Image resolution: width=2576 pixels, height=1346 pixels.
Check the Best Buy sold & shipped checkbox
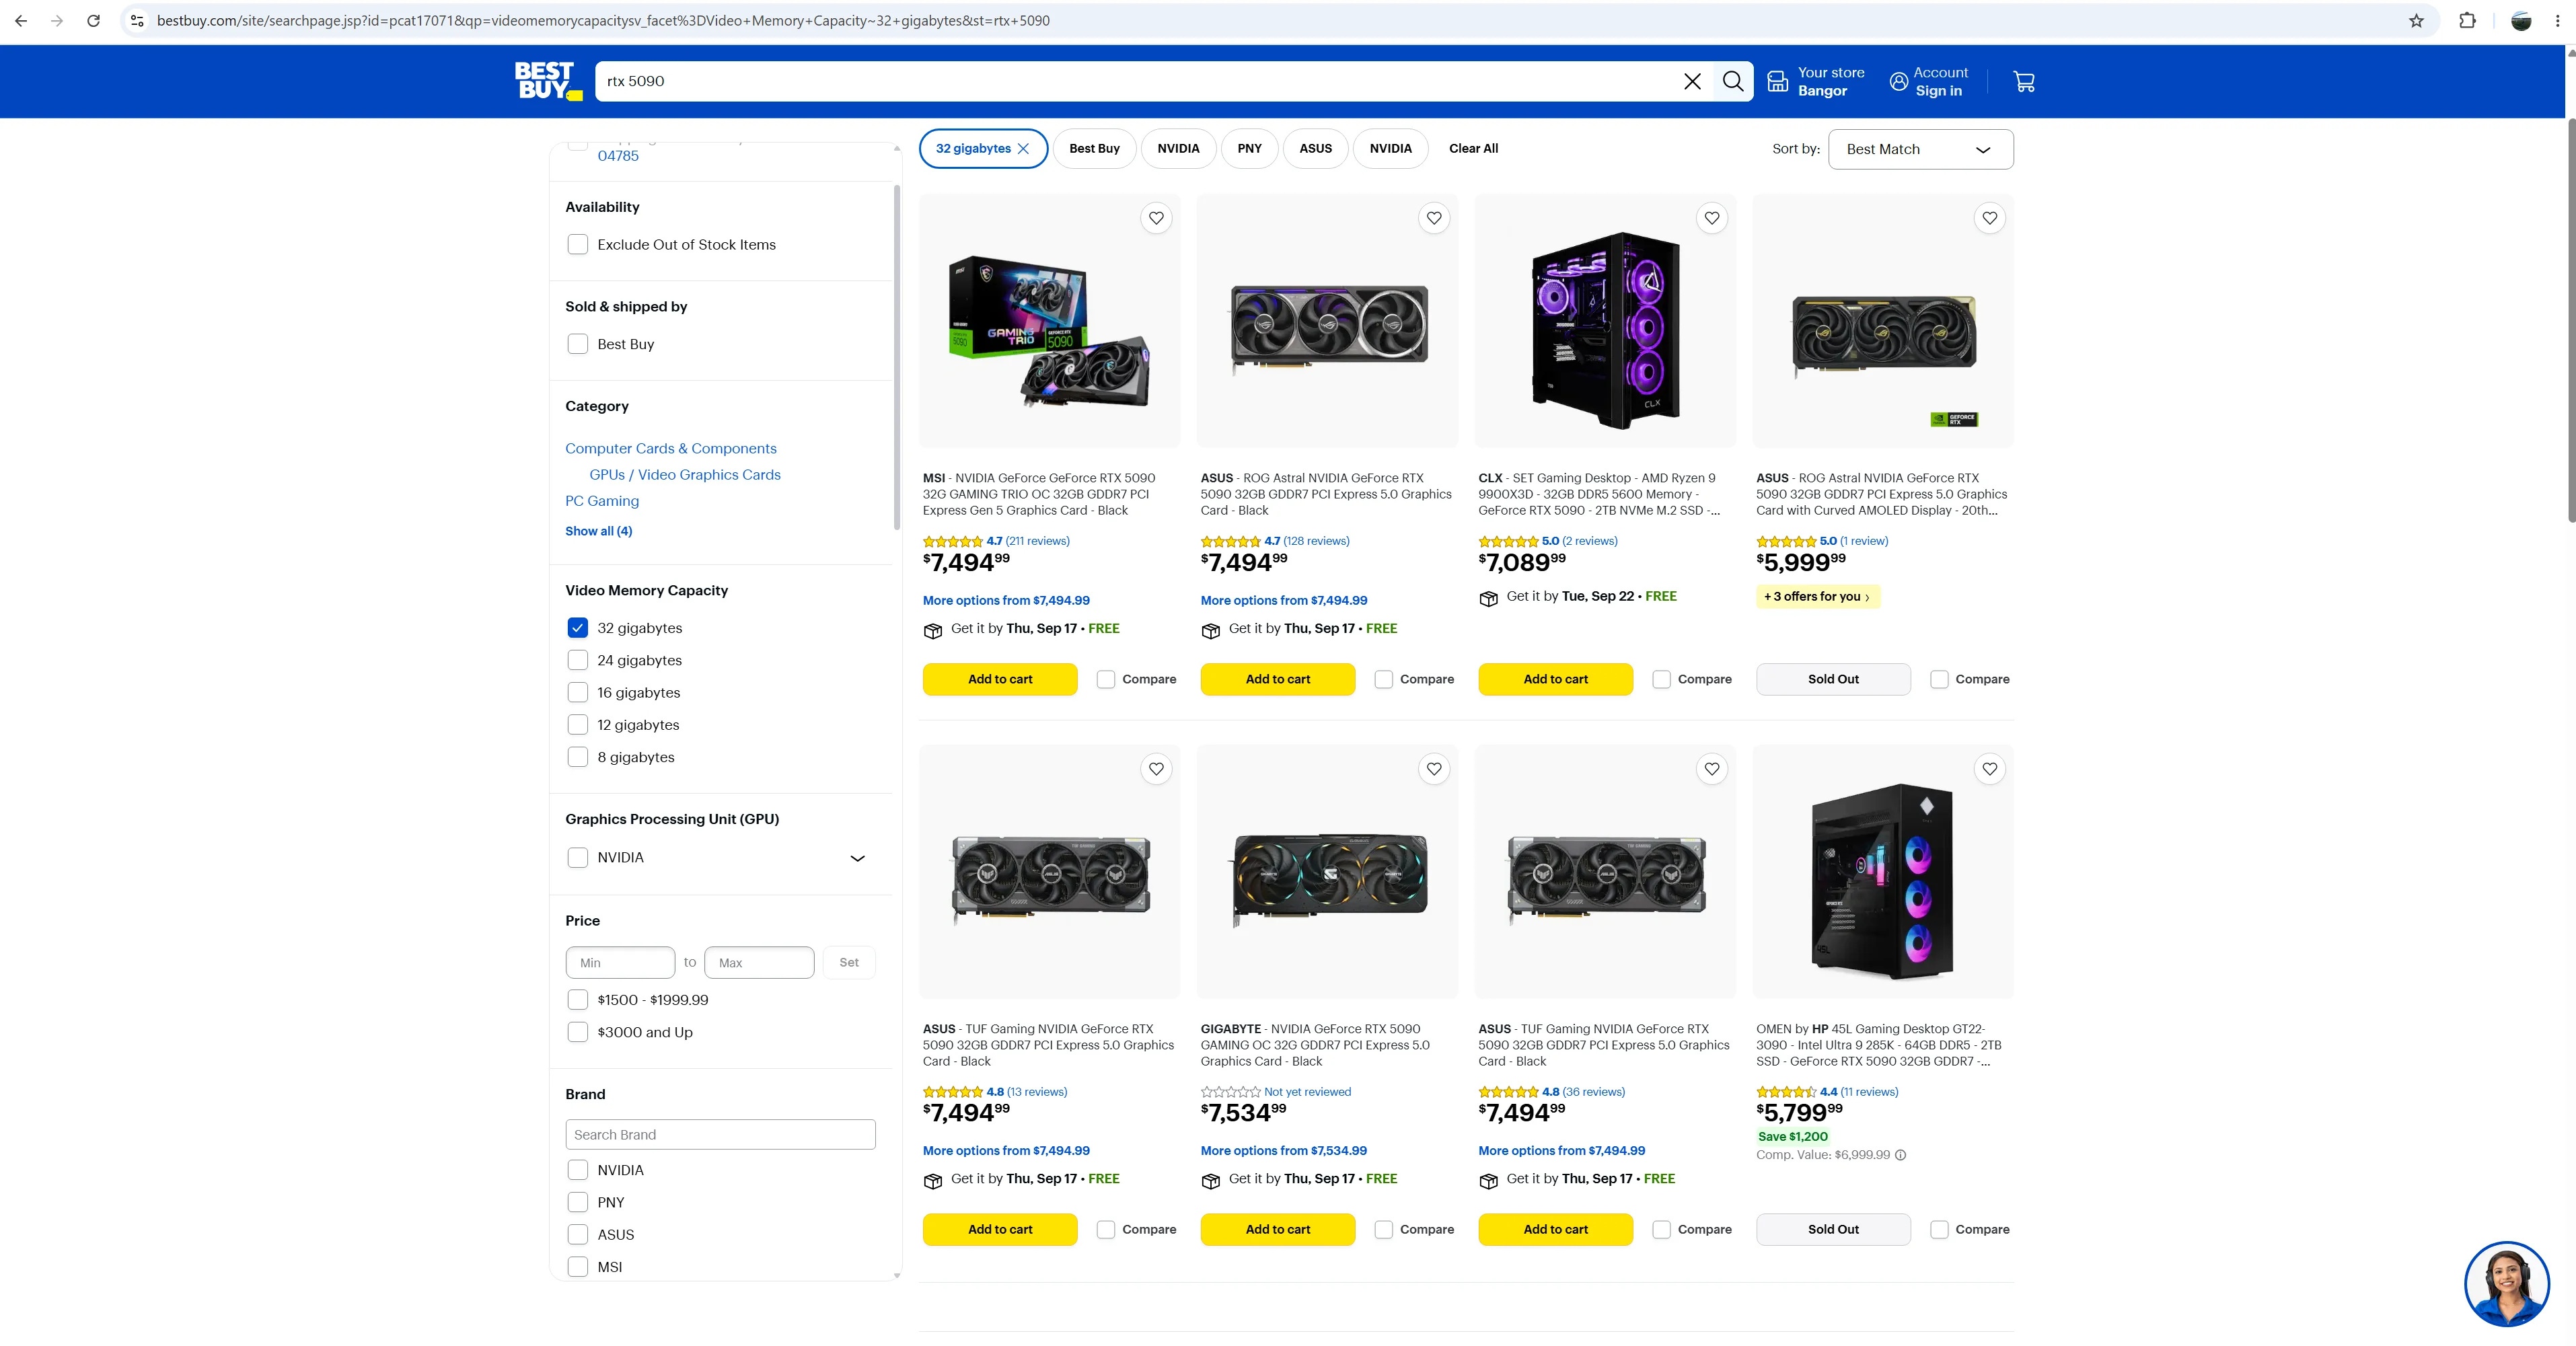click(578, 344)
